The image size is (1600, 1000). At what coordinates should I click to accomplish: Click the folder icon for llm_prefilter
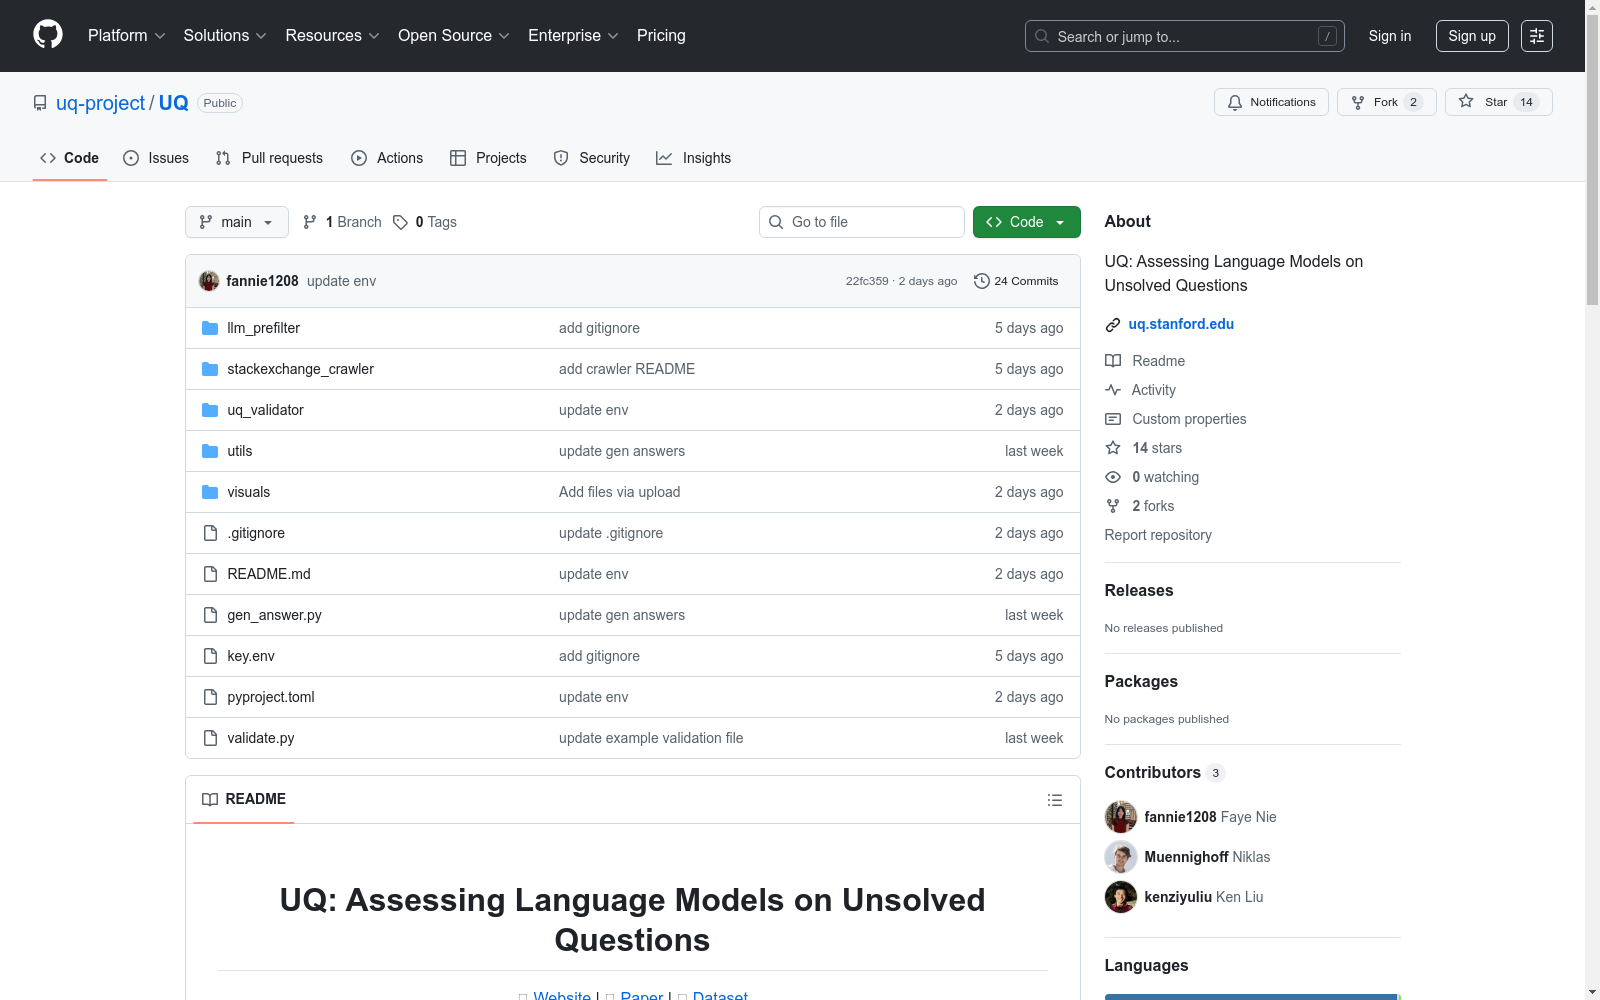[210, 328]
